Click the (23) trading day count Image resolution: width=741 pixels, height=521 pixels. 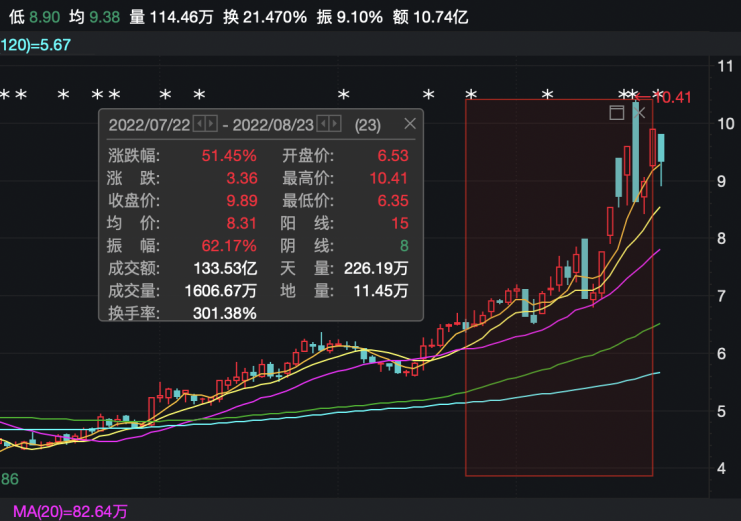pos(367,124)
